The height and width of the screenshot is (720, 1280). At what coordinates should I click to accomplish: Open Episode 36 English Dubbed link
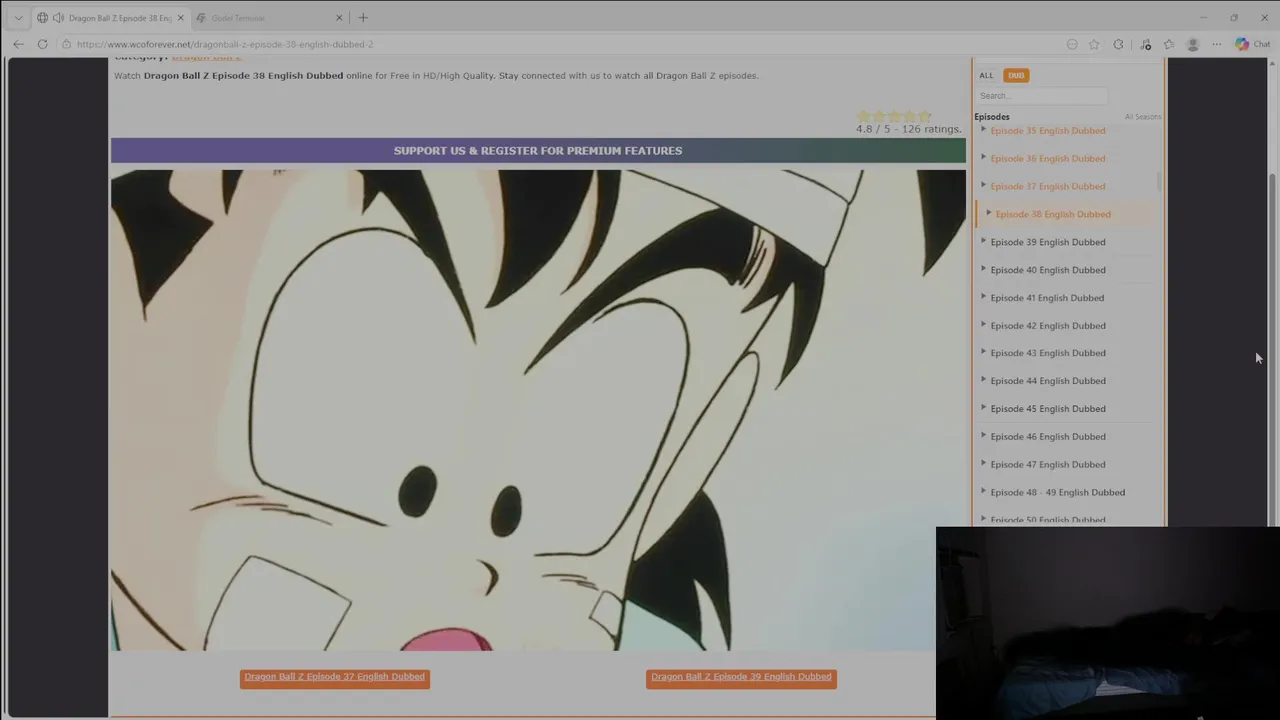click(1048, 158)
